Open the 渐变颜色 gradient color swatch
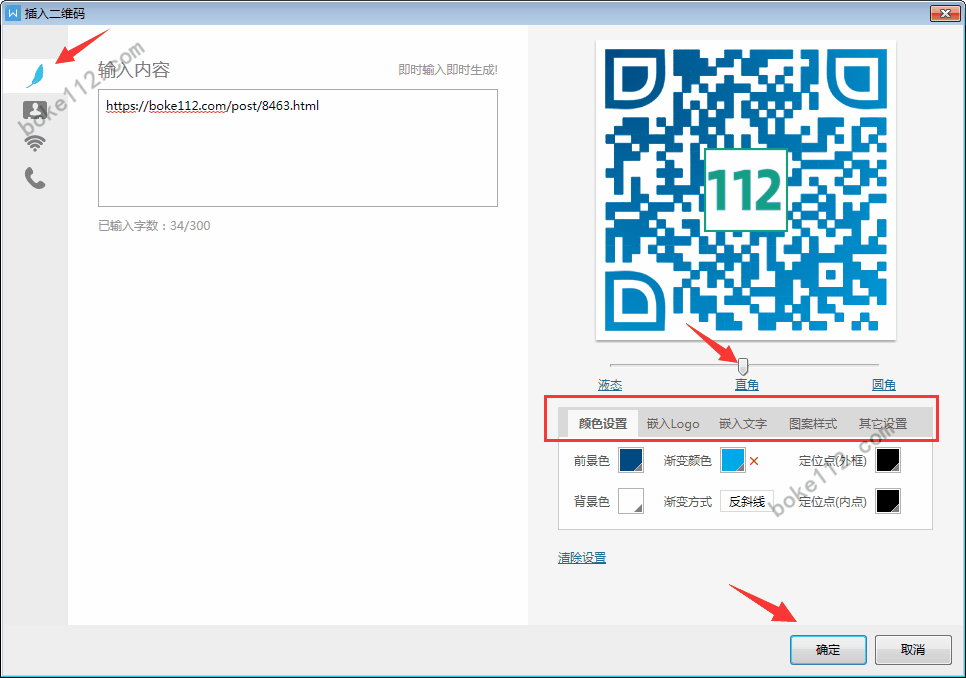 point(733,460)
